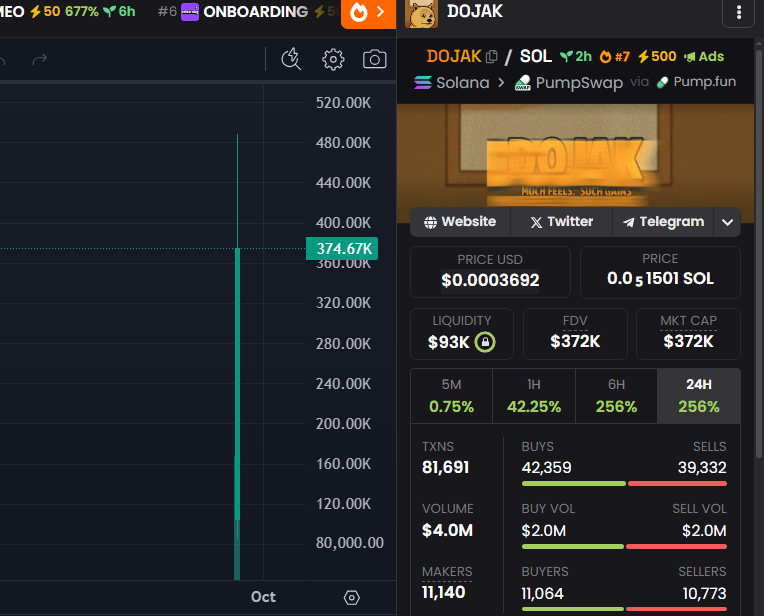The height and width of the screenshot is (616, 764).
Task: Click the buy vol versus sell vol bar
Action: (x=624, y=546)
